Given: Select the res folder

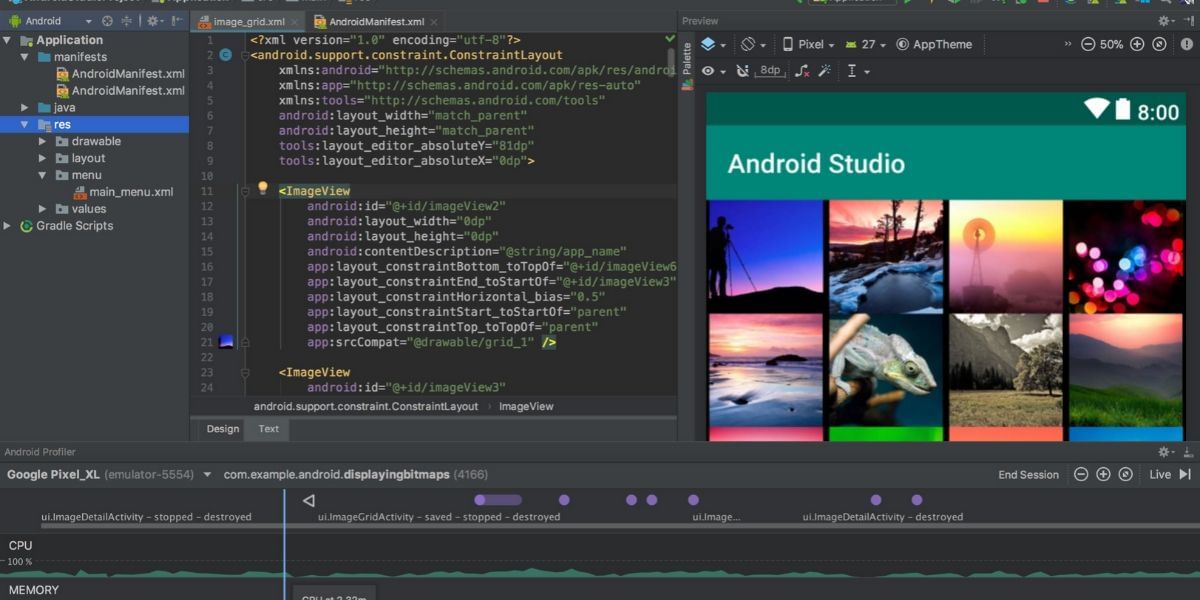Looking at the screenshot, I should [x=94, y=124].
